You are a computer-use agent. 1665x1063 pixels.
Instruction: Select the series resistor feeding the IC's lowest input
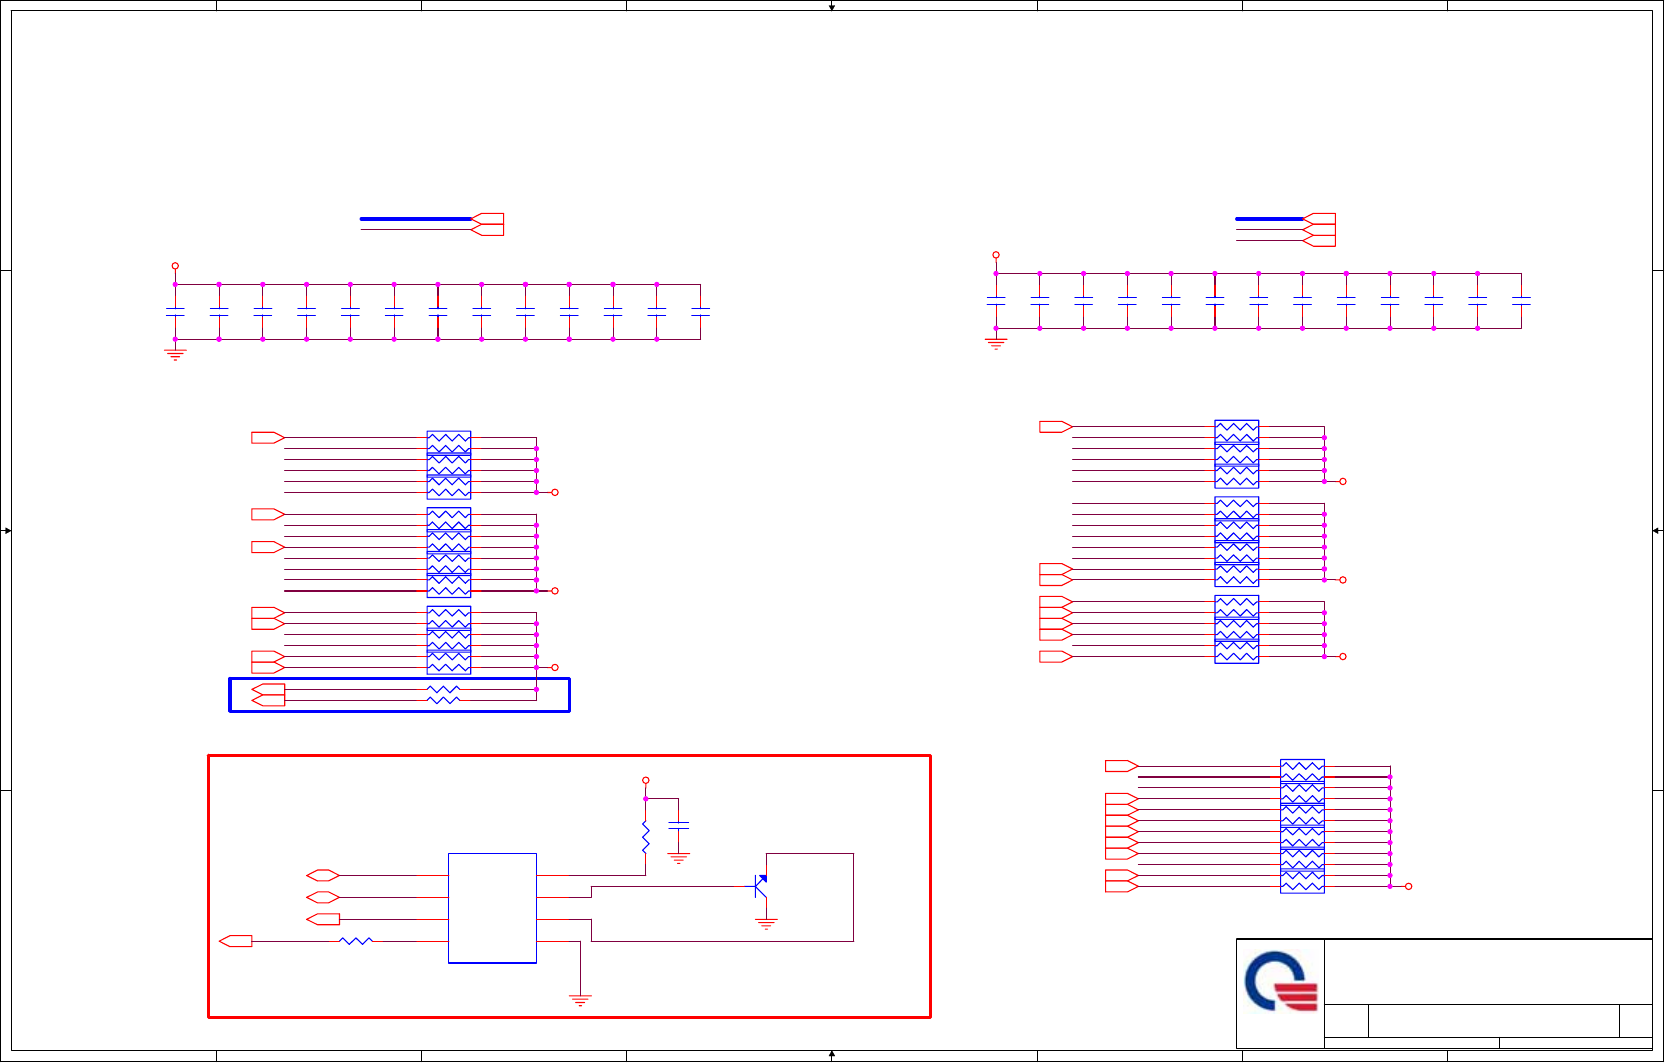(x=356, y=941)
